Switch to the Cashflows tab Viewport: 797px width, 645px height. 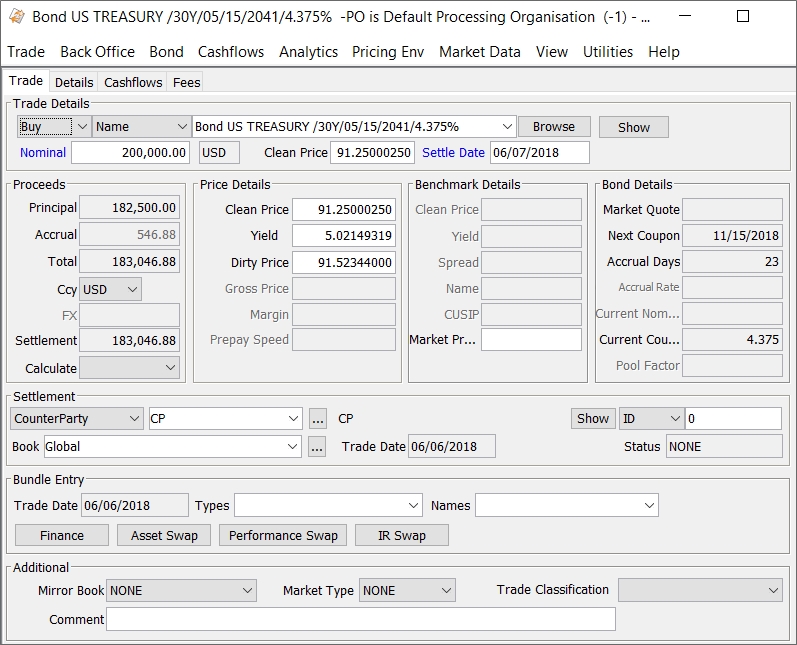click(133, 82)
